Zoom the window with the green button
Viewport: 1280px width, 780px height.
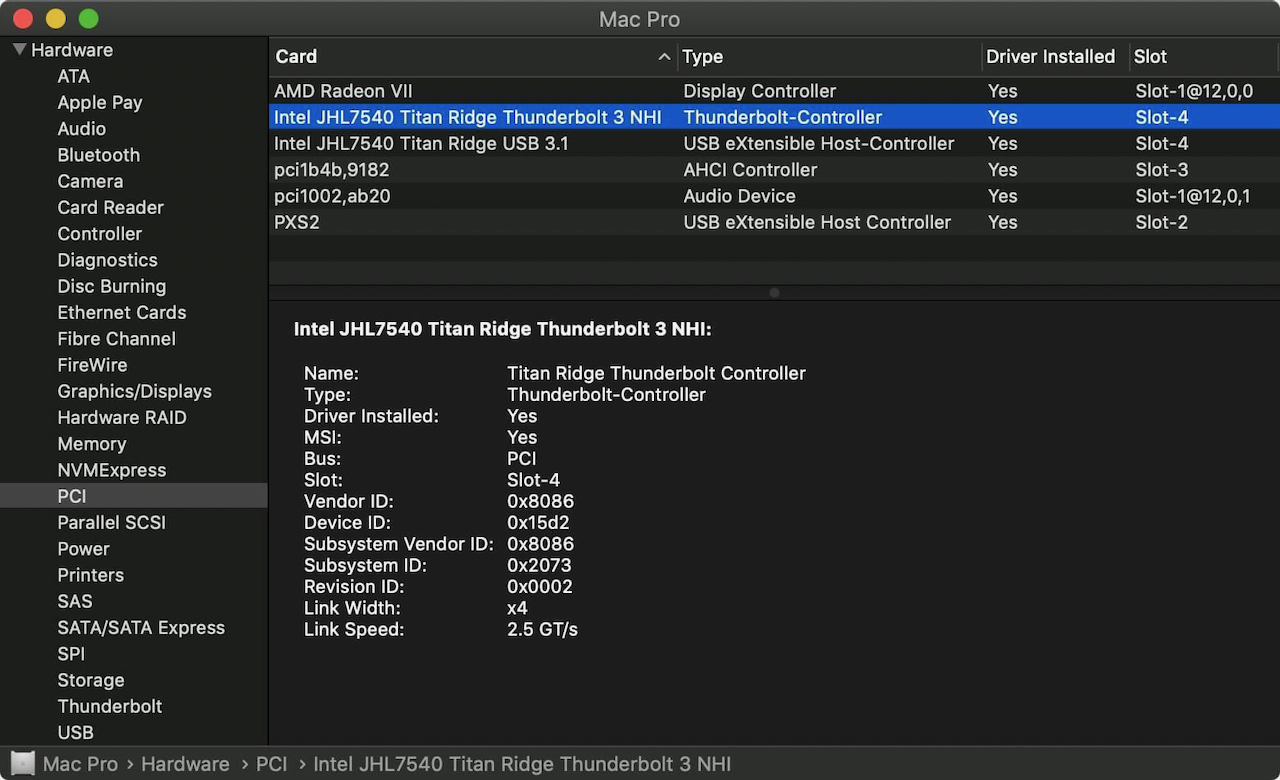pos(89,18)
